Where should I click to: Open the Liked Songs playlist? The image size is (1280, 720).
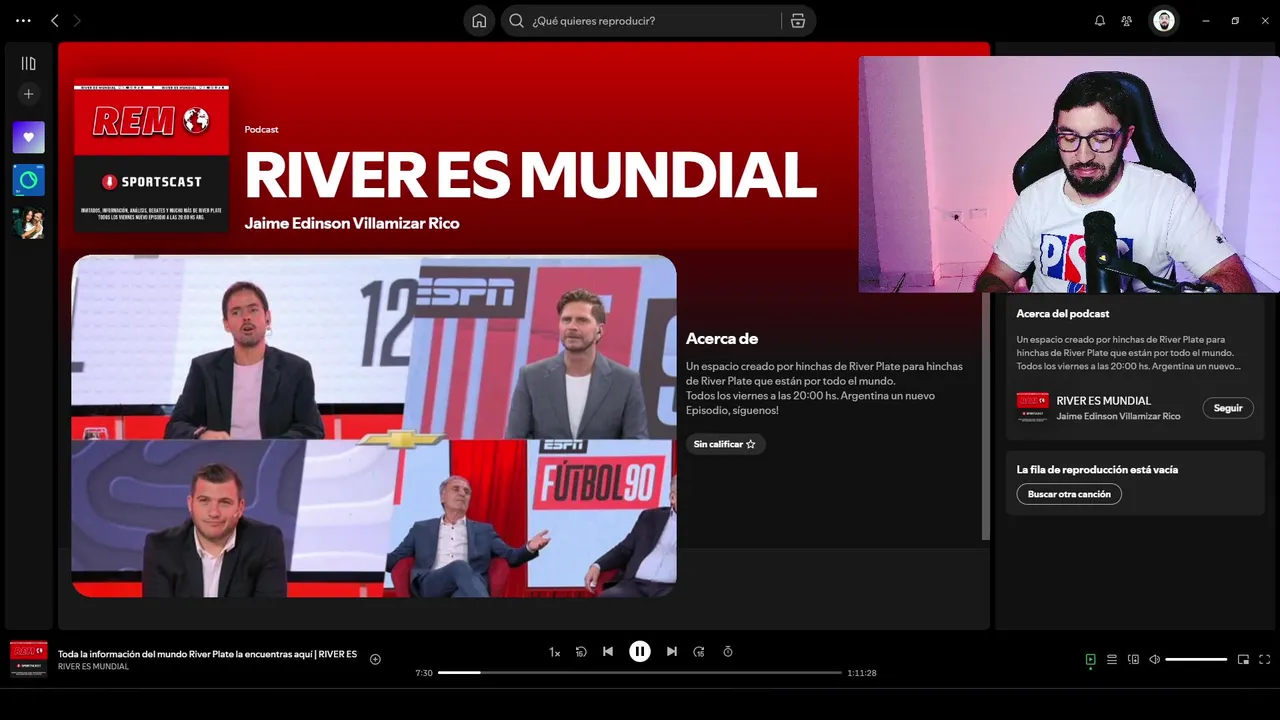(28, 137)
